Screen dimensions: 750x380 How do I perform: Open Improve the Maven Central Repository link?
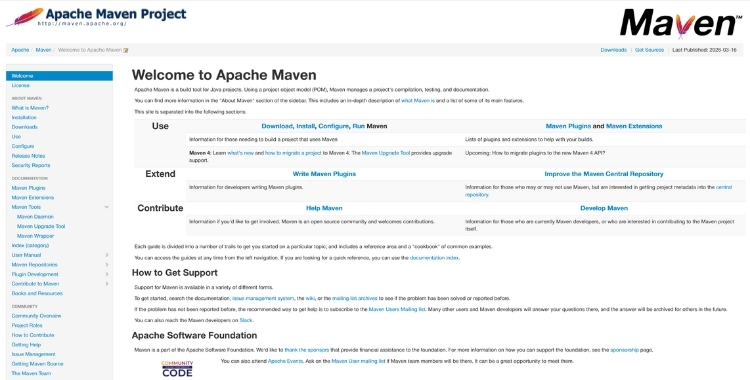(x=604, y=174)
